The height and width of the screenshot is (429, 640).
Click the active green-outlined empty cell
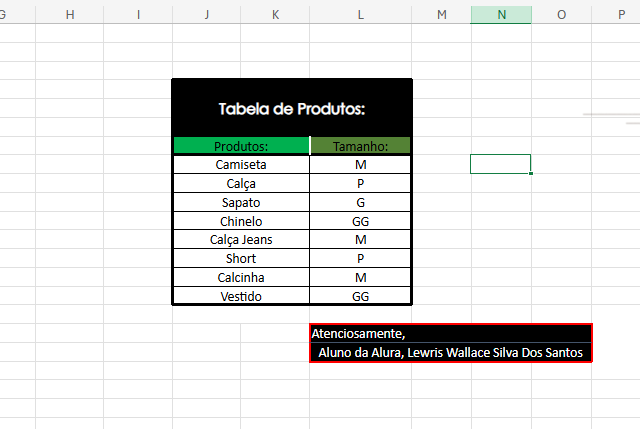[500, 164]
